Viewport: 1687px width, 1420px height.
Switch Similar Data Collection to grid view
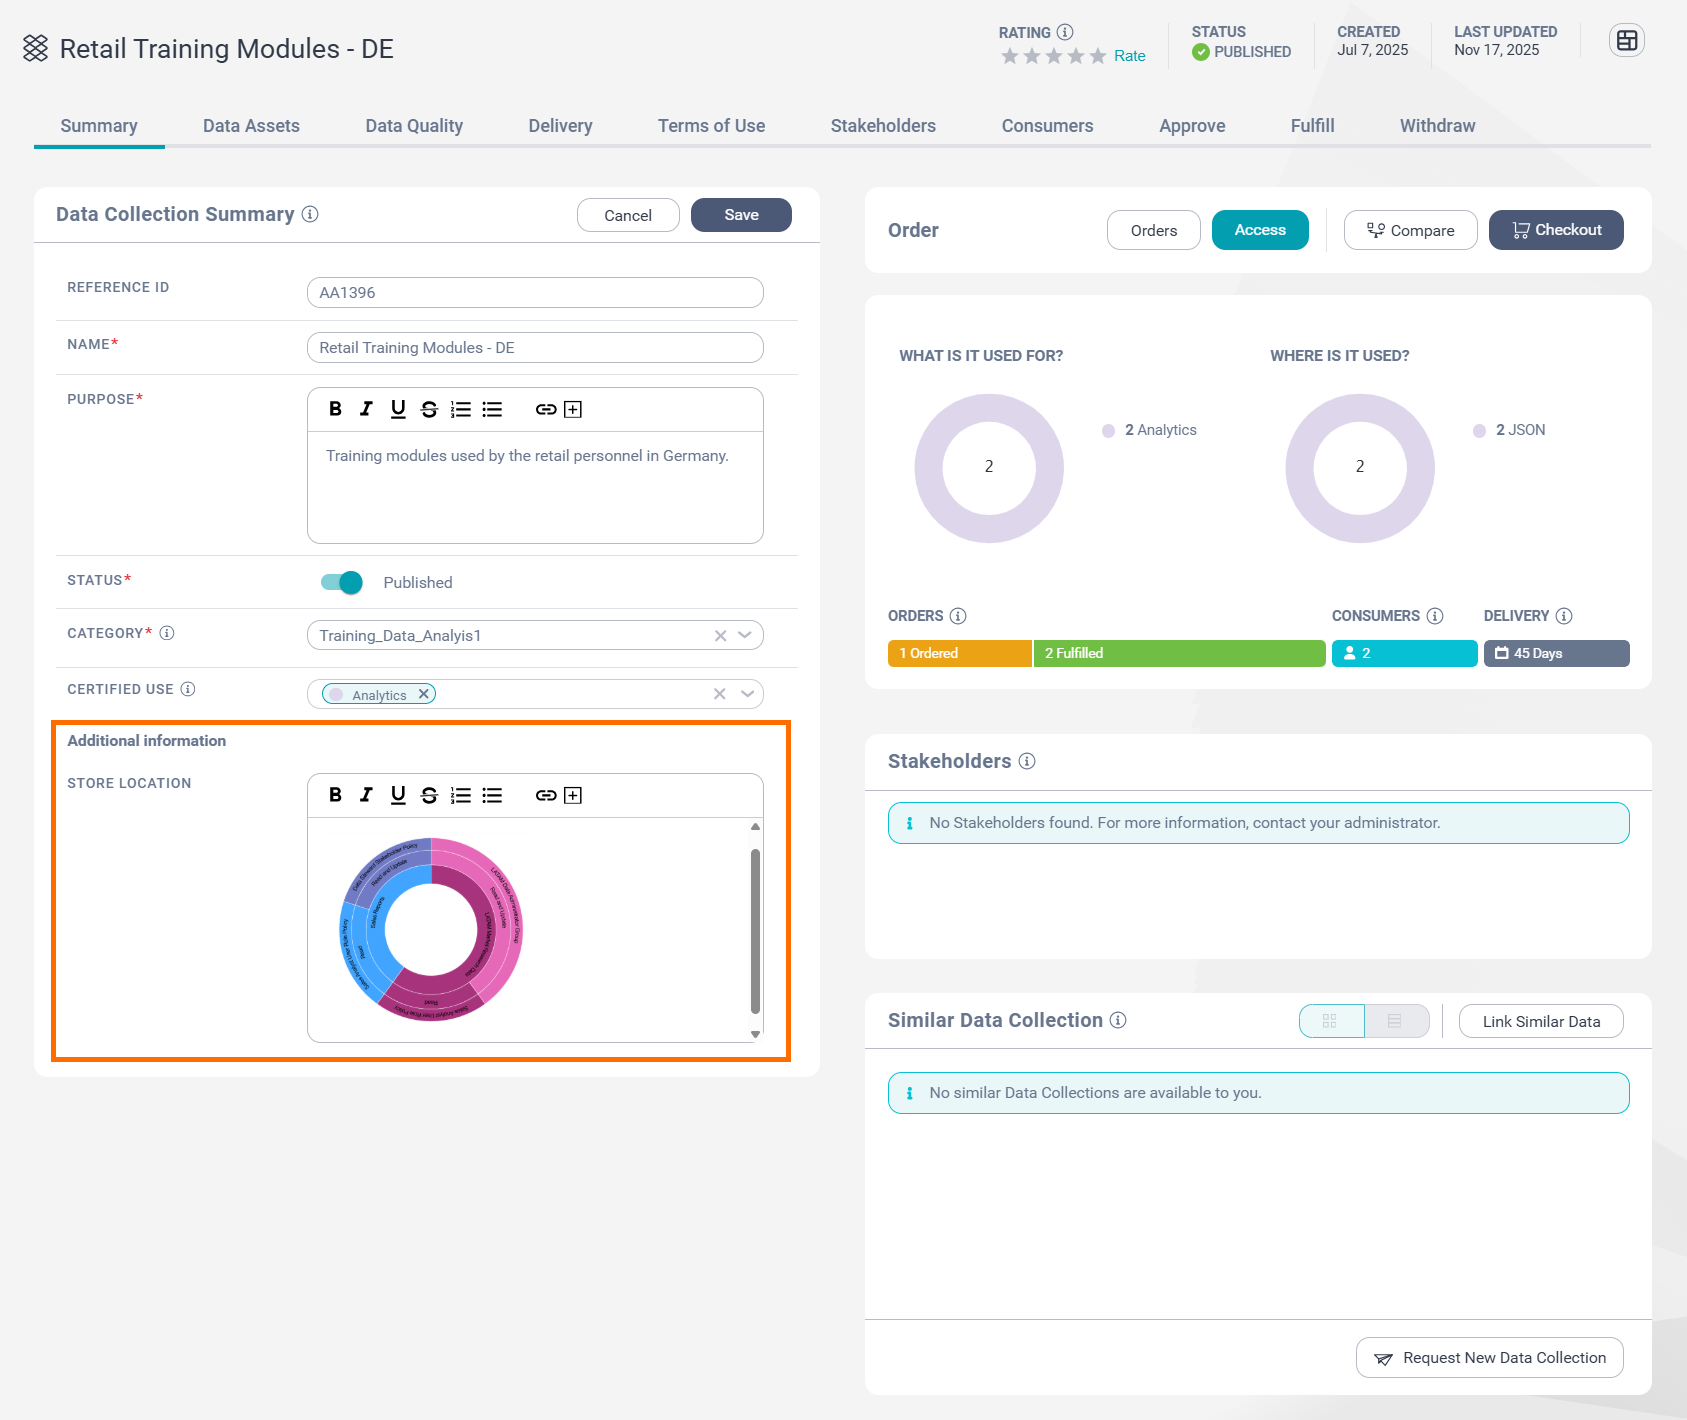(1331, 1021)
